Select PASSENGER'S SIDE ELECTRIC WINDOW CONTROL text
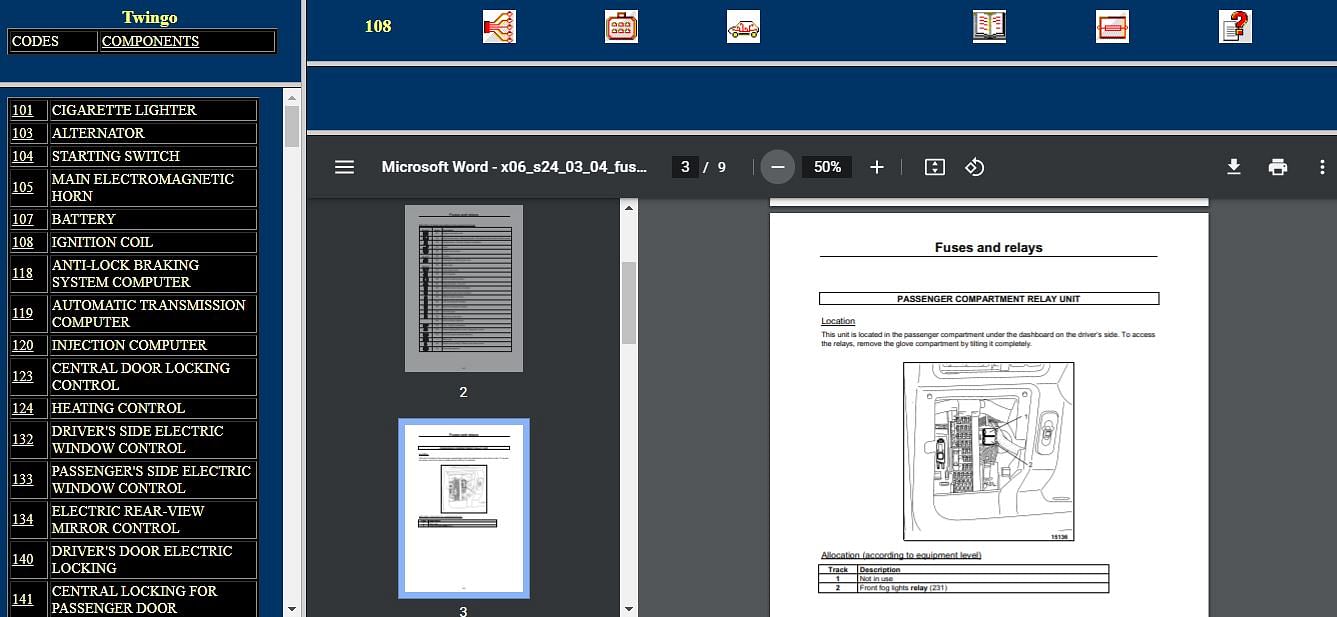Image resolution: width=1337 pixels, height=617 pixels. [x=151, y=479]
